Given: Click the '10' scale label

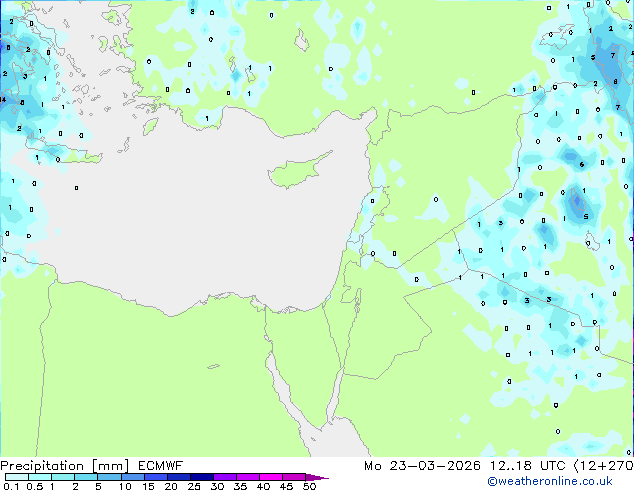Looking at the screenshot, I should [x=125, y=486].
